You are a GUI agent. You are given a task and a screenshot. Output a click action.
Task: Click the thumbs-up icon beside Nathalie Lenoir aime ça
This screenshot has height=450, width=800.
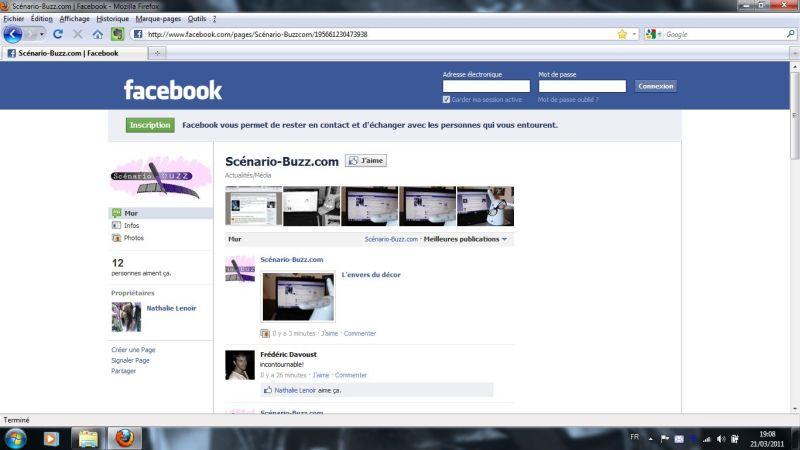click(x=268, y=390)
